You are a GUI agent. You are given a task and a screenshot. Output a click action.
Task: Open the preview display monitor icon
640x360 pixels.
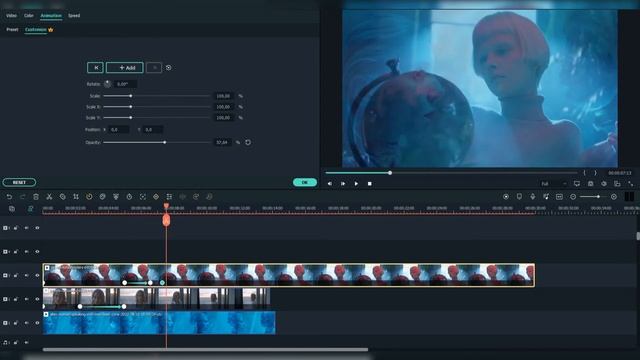(x=577, y=184)
